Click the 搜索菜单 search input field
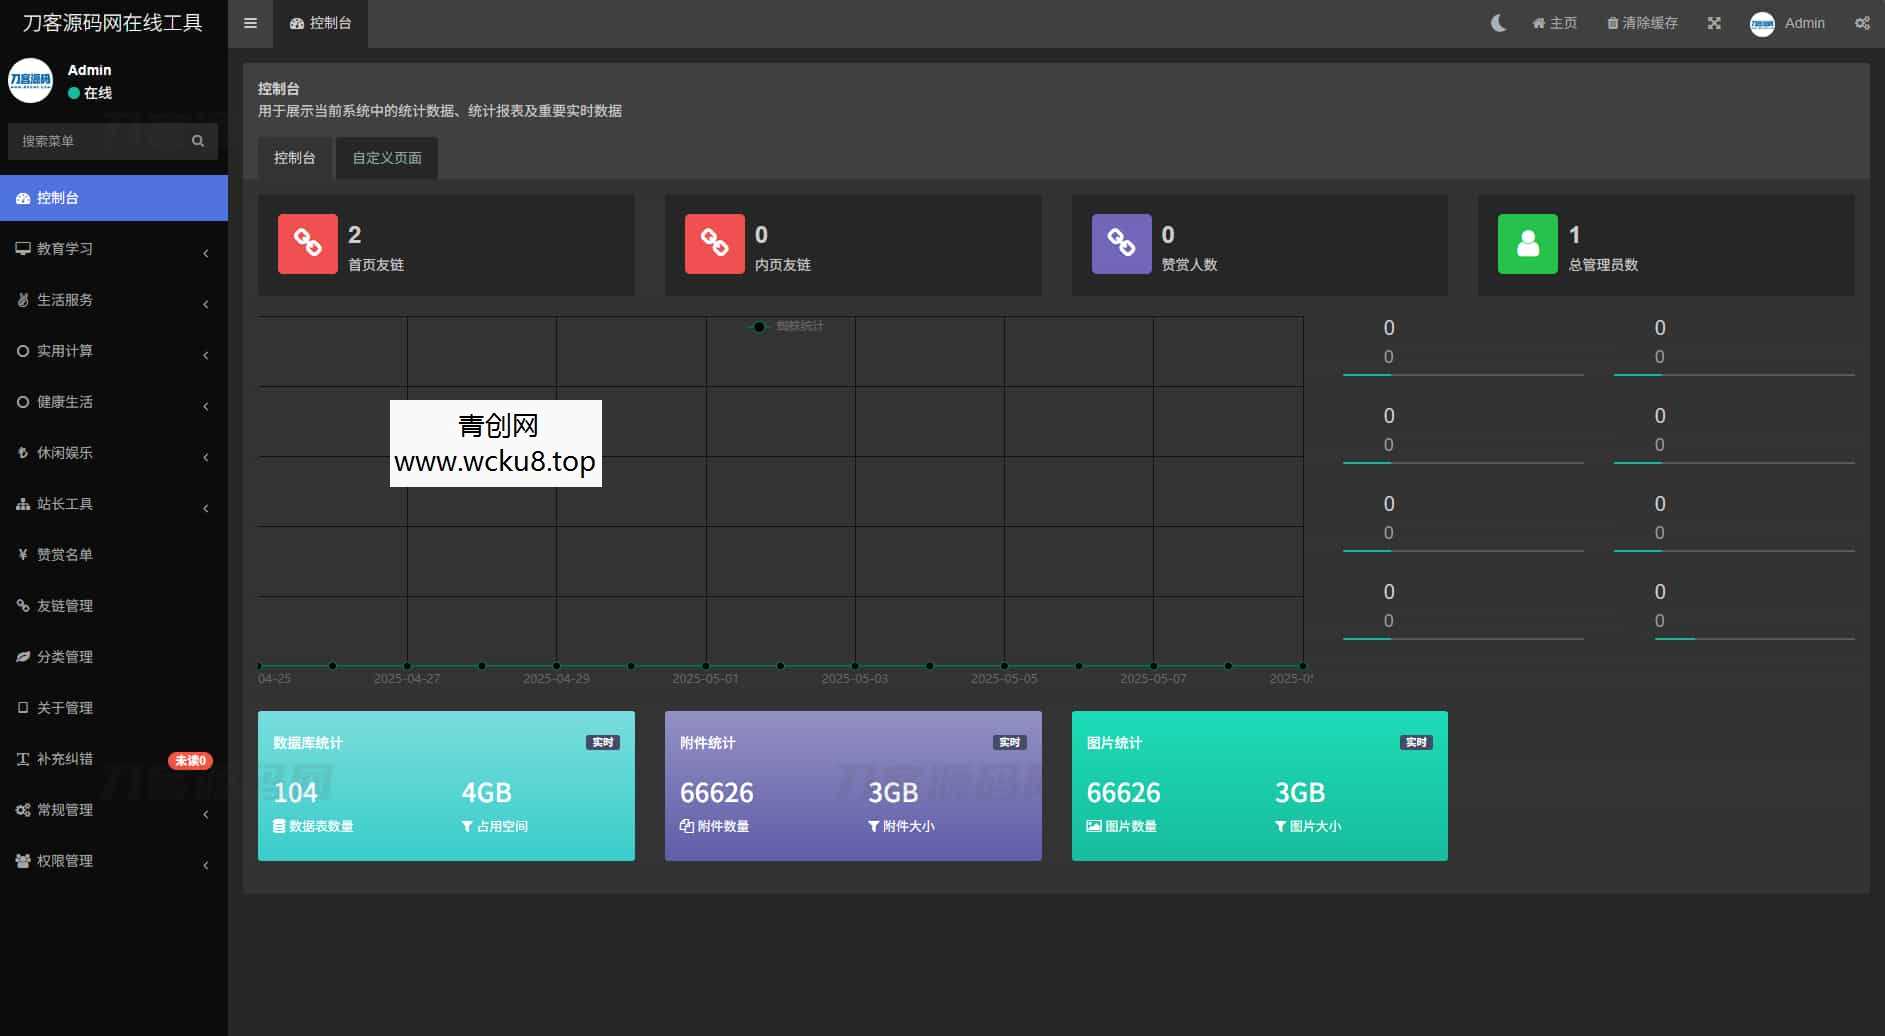Screen dimensions: 1885x1036 coord(100,141)
